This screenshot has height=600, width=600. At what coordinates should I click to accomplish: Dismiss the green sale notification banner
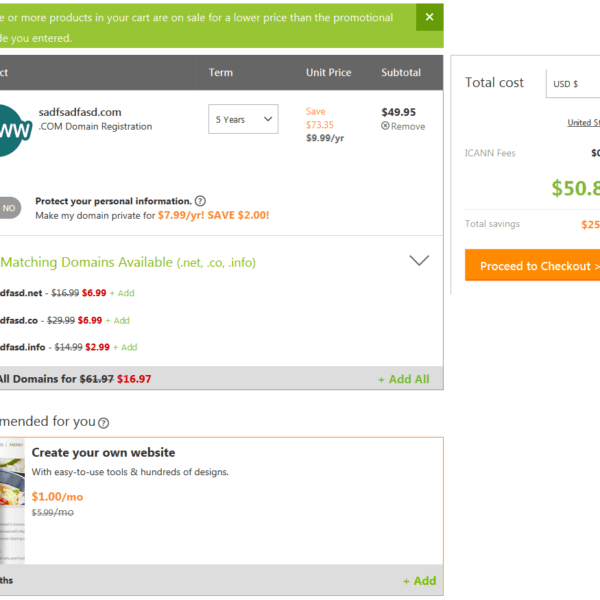click(x=429, y=18)
